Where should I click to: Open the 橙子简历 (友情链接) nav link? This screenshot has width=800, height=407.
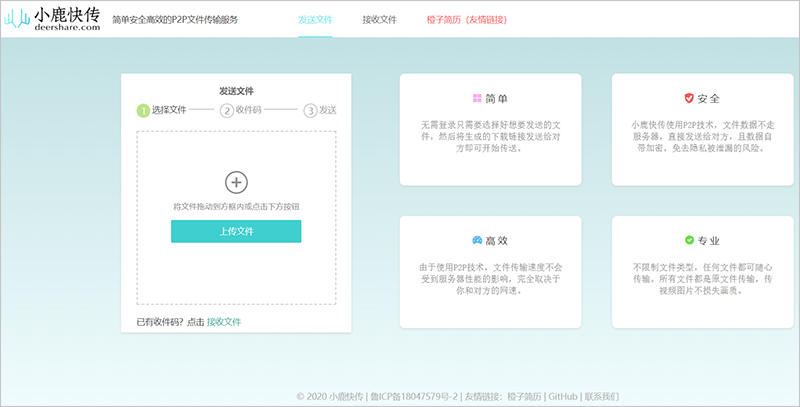467,20
